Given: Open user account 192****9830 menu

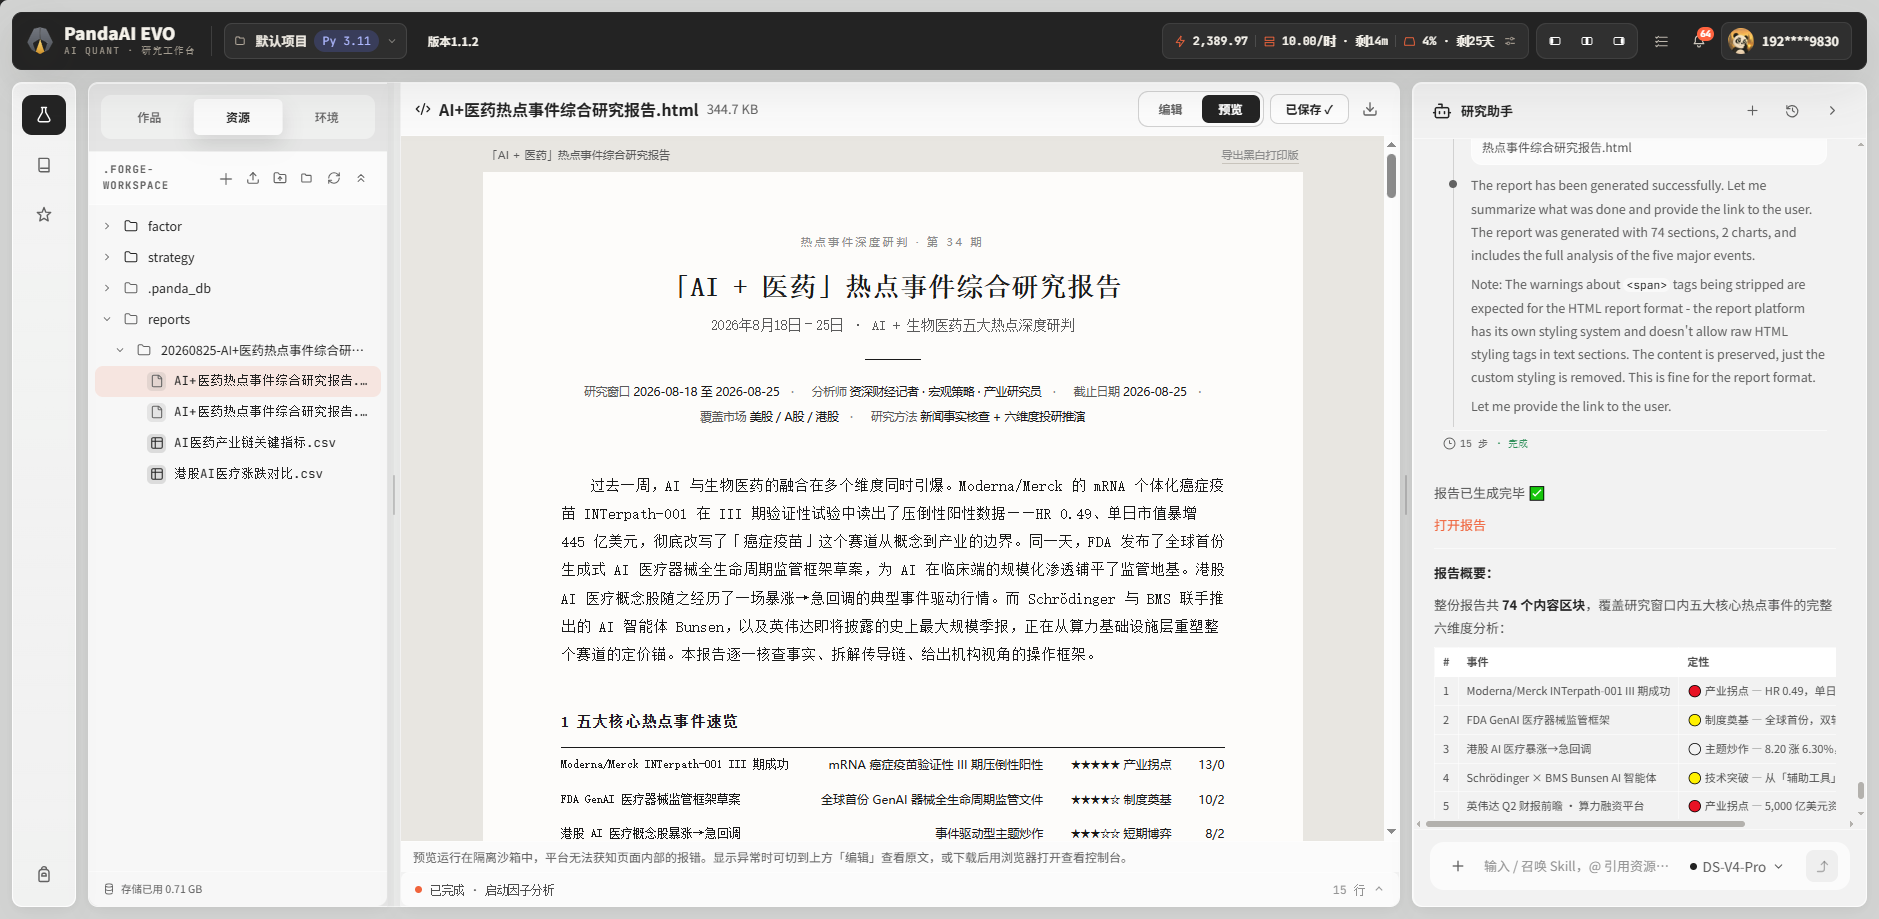Looking at the screenshot, I should coord(1786,41).
